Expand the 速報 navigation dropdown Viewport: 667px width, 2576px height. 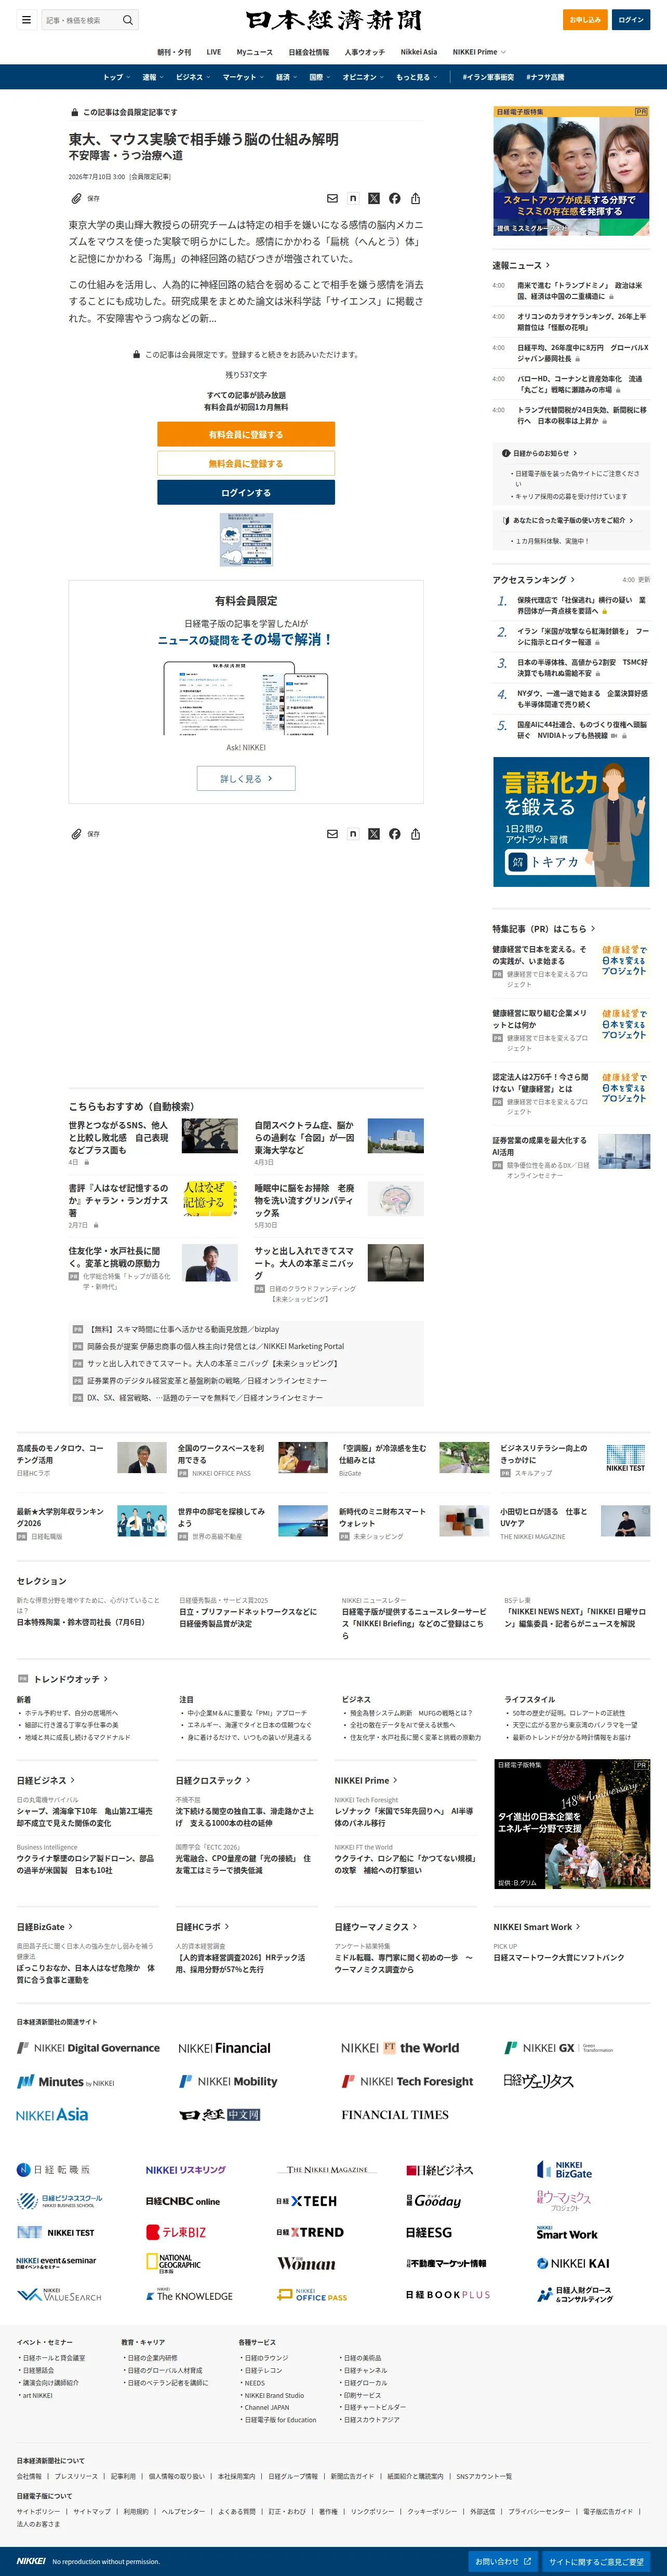153,77
